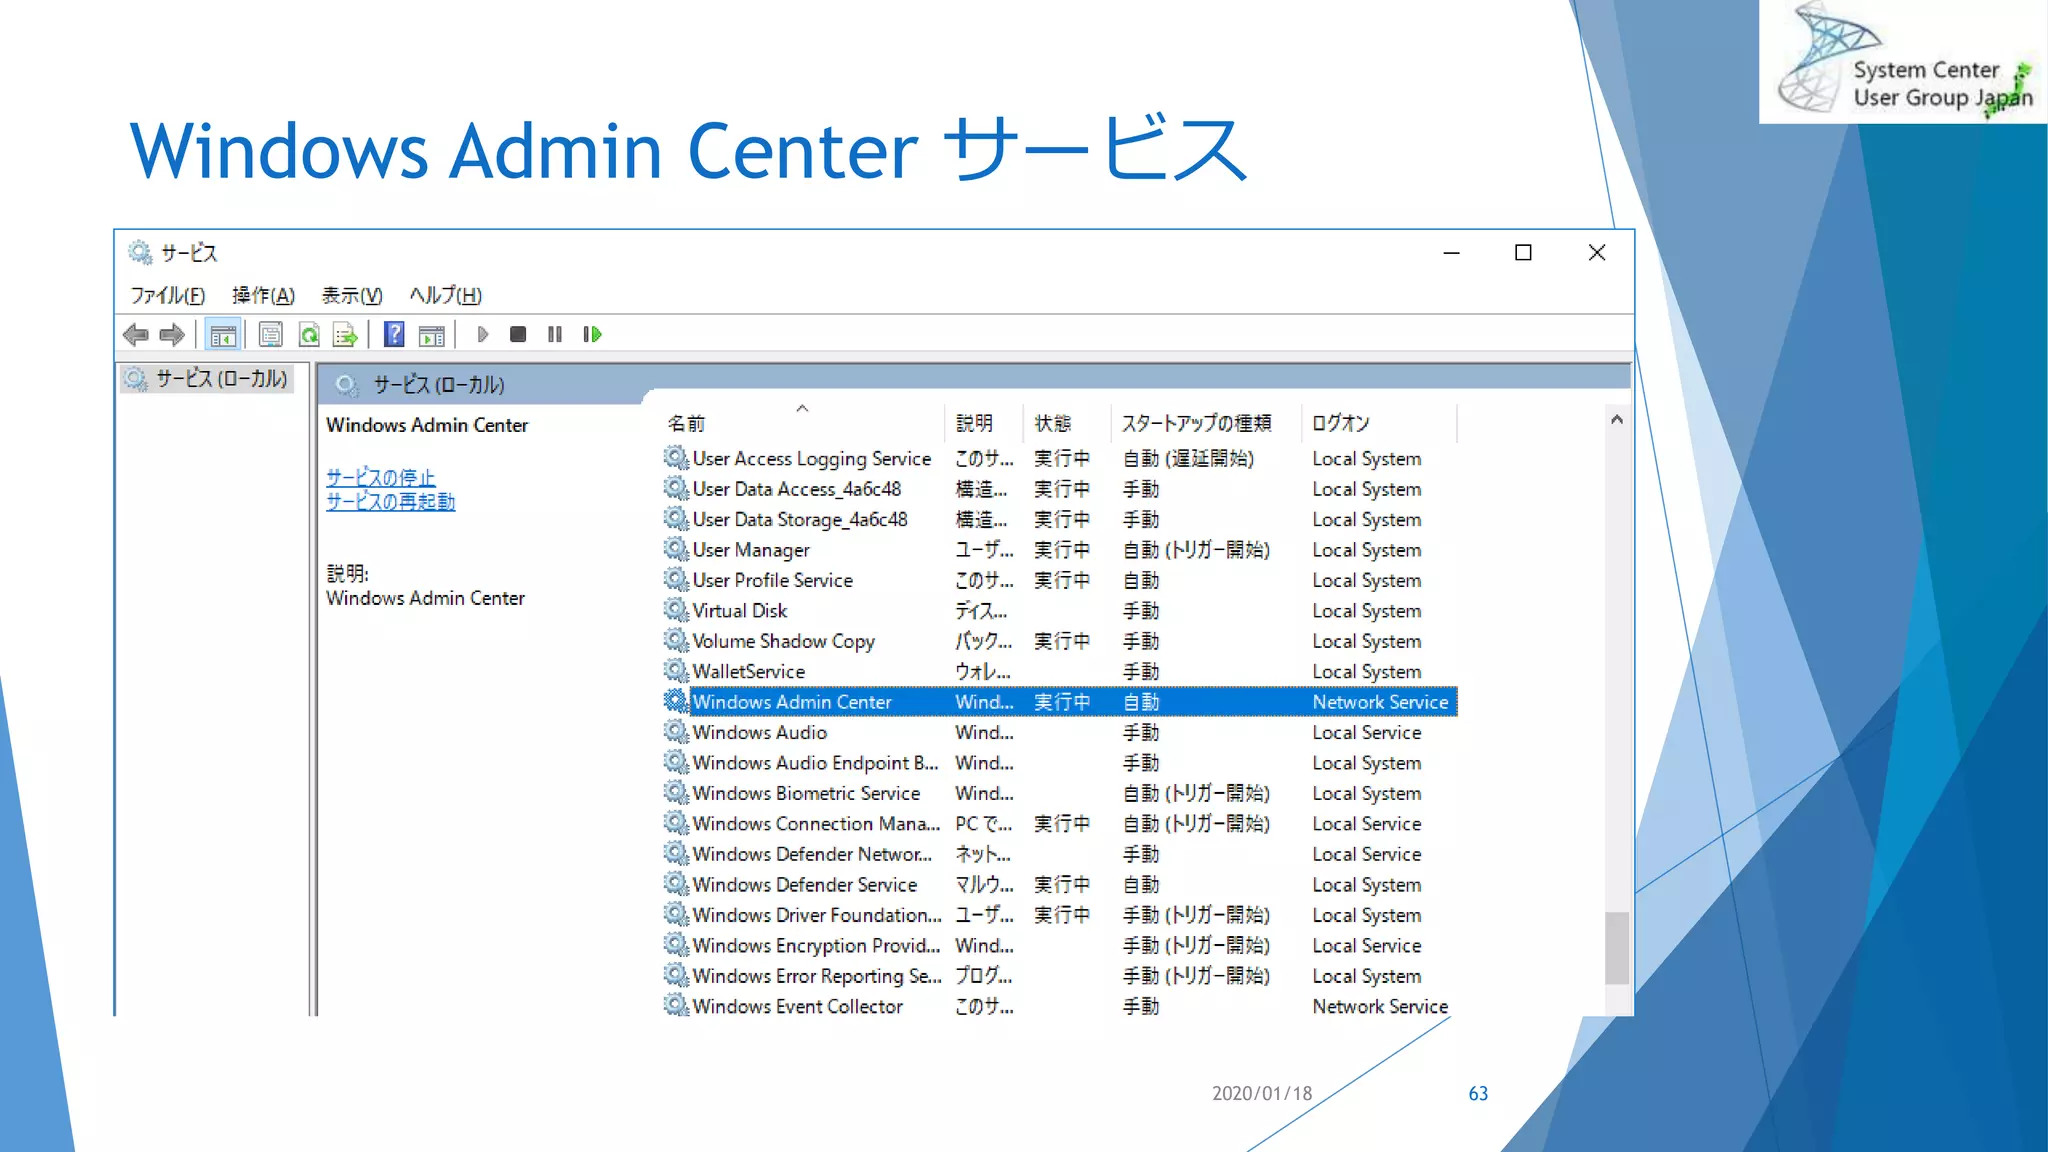This screenshot has height=1152, width=2048.
Task: Click the scrollbar up arrow
Action: (x=1617, y=420)
